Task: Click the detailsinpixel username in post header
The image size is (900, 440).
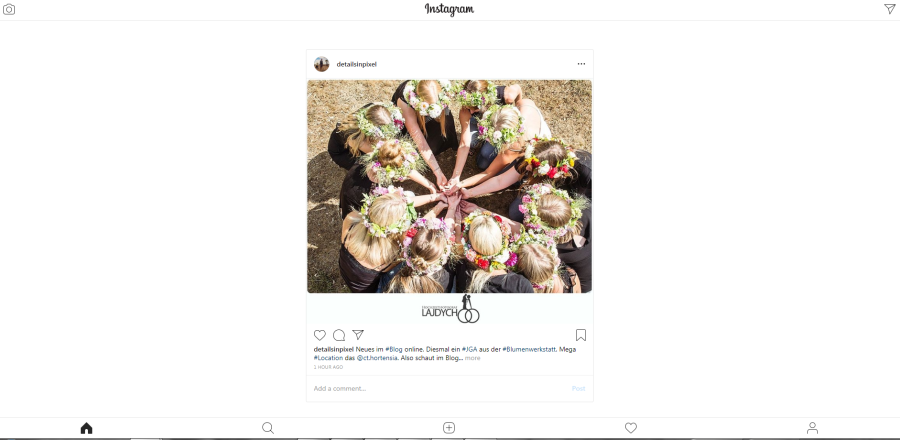Action: pos(356,64)
